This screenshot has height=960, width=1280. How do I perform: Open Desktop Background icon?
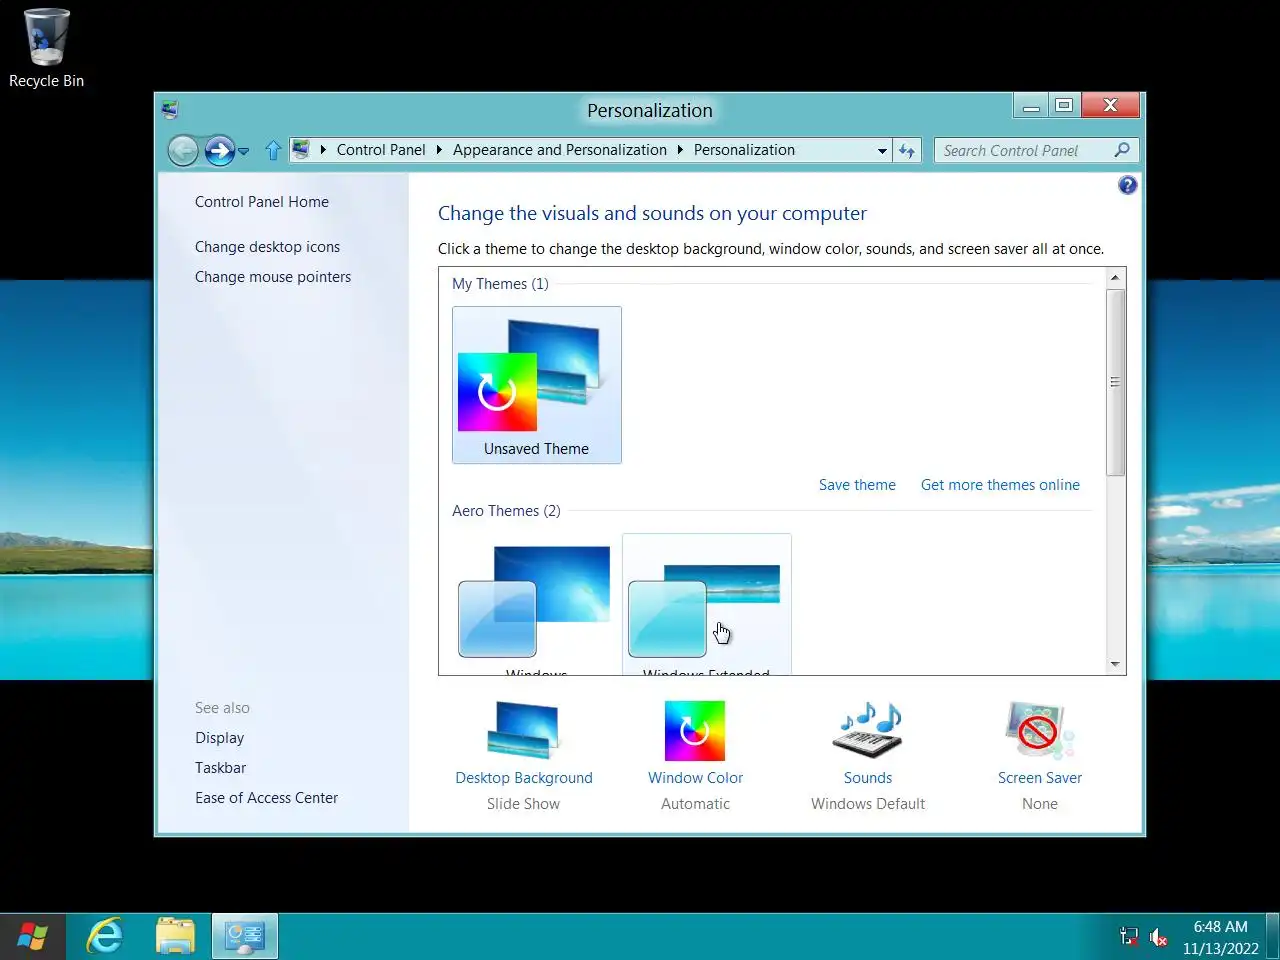(x=525, y=730)
